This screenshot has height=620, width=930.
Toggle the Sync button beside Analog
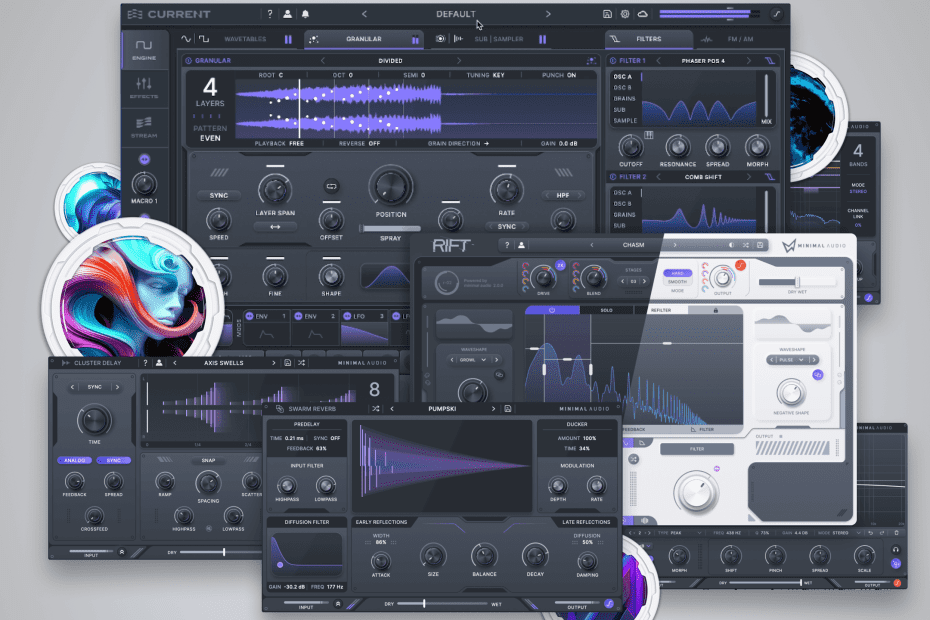113,460
